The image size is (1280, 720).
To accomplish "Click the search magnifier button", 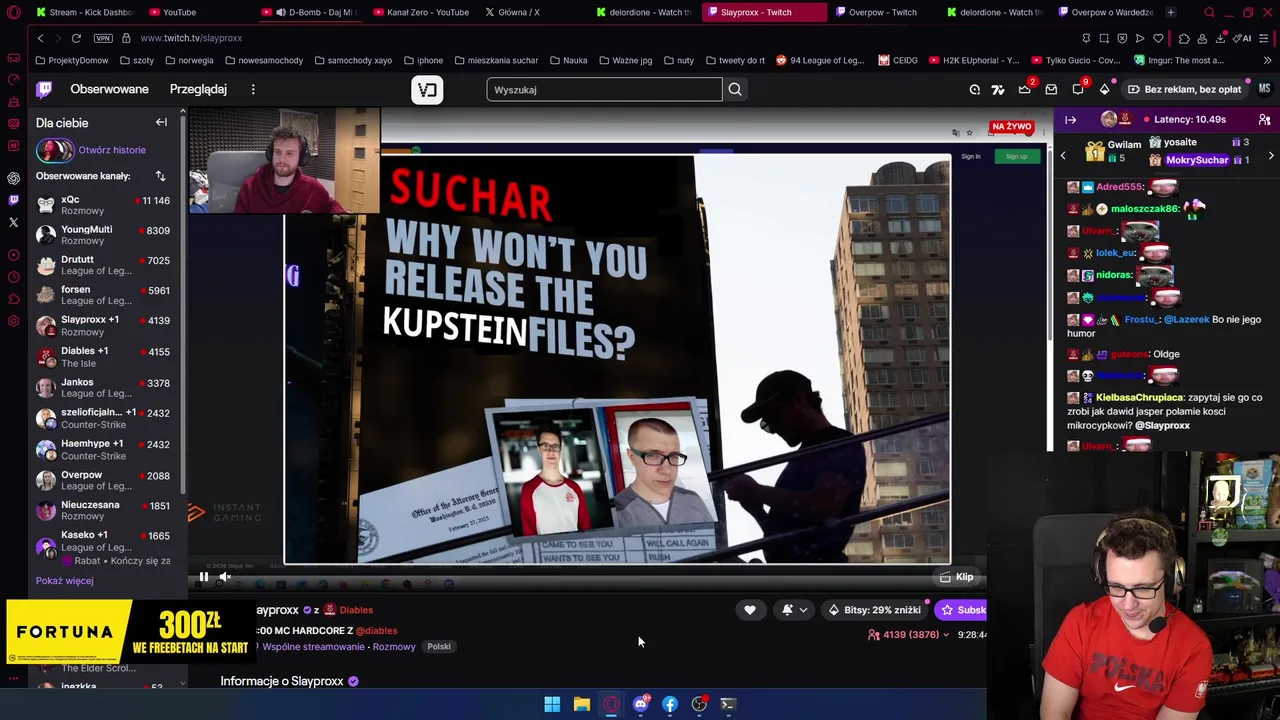I will coord(735,89).
